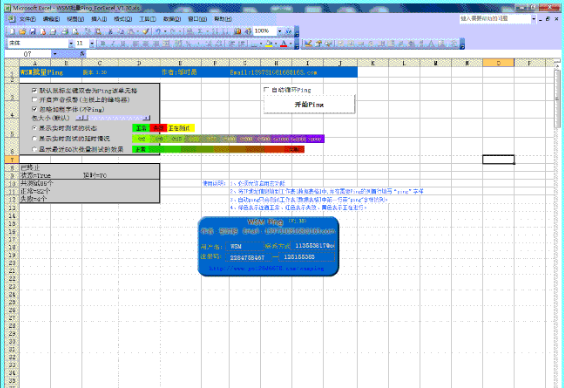The image size is (564, 388).
Task: Select radio showing last 50 tests result
Action: point(35,149)
